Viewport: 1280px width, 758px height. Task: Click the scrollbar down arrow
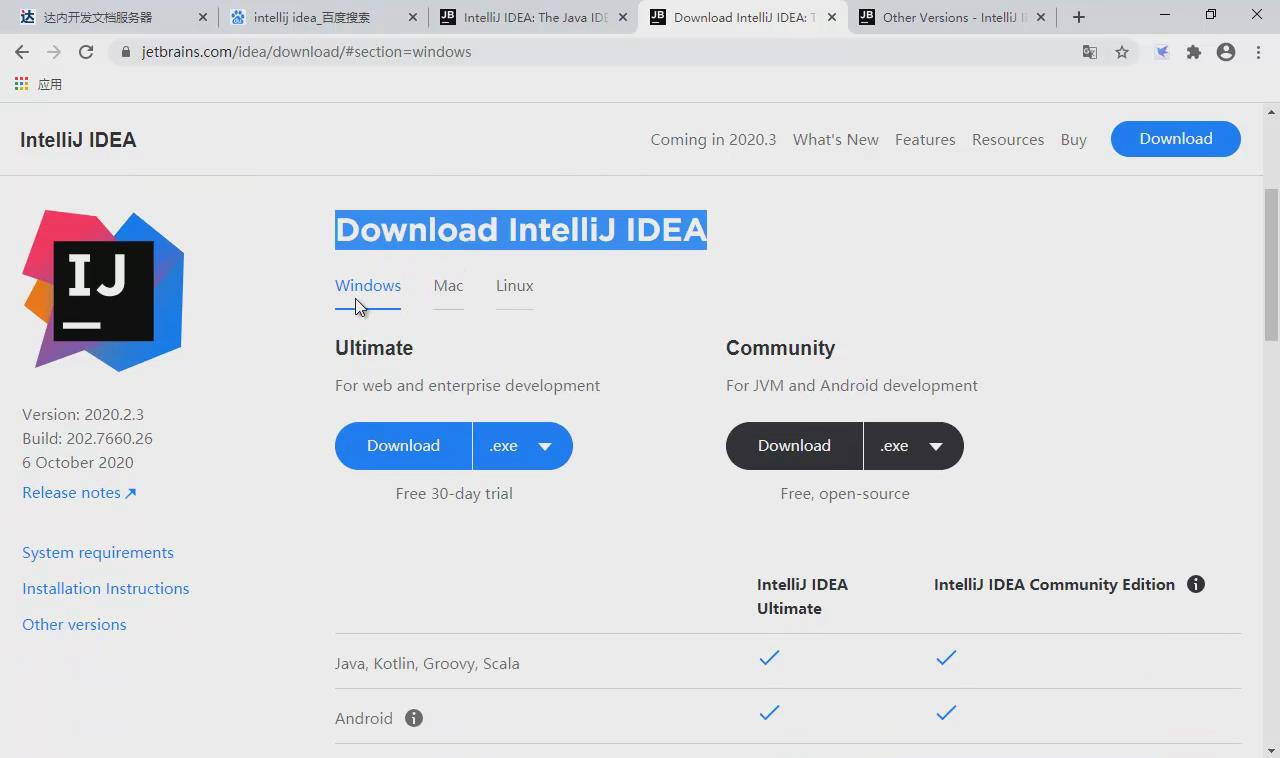(x=1272, y=750)
